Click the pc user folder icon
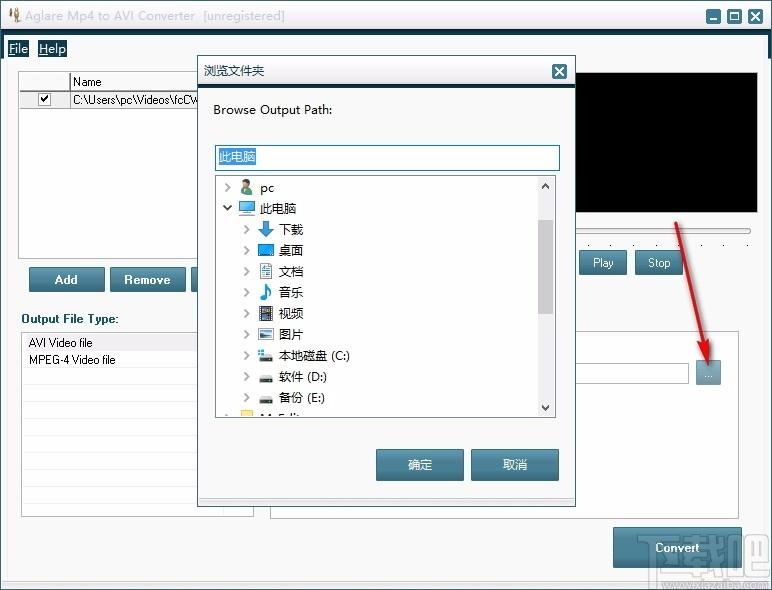Viewport: 772px width, 590px height. 247,188
